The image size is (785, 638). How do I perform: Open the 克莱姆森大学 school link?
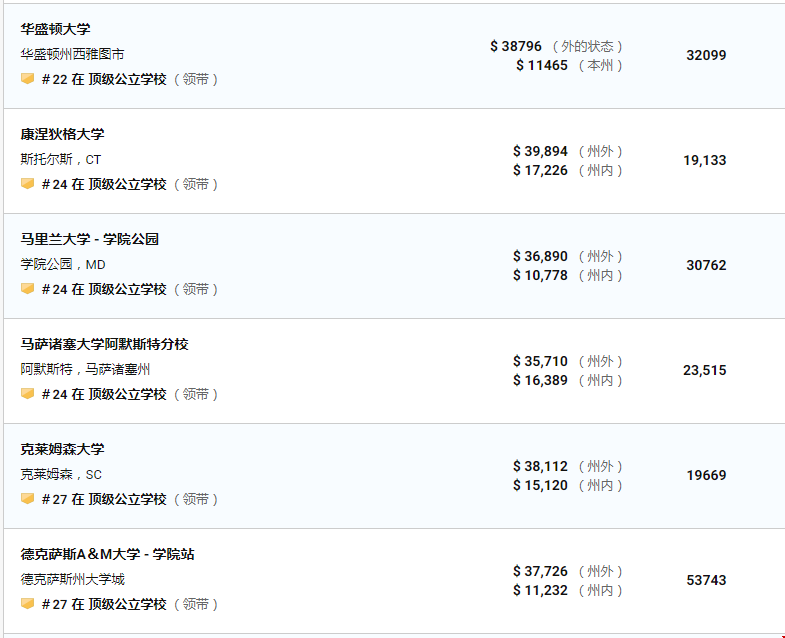click(62, 449)
